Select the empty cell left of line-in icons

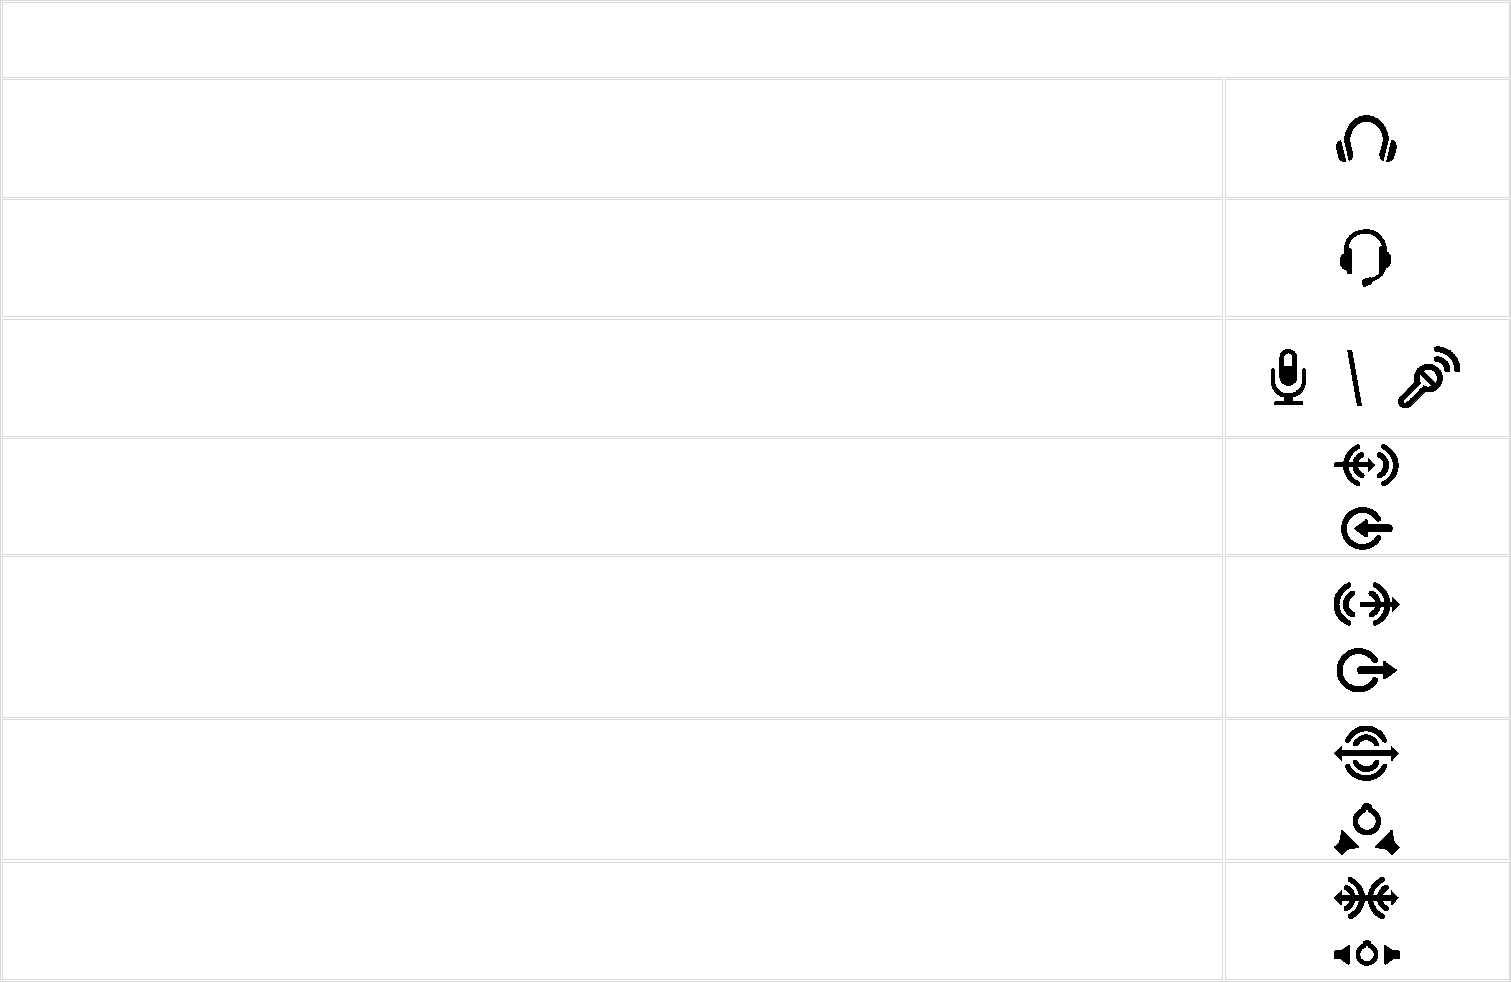[612, 496]
